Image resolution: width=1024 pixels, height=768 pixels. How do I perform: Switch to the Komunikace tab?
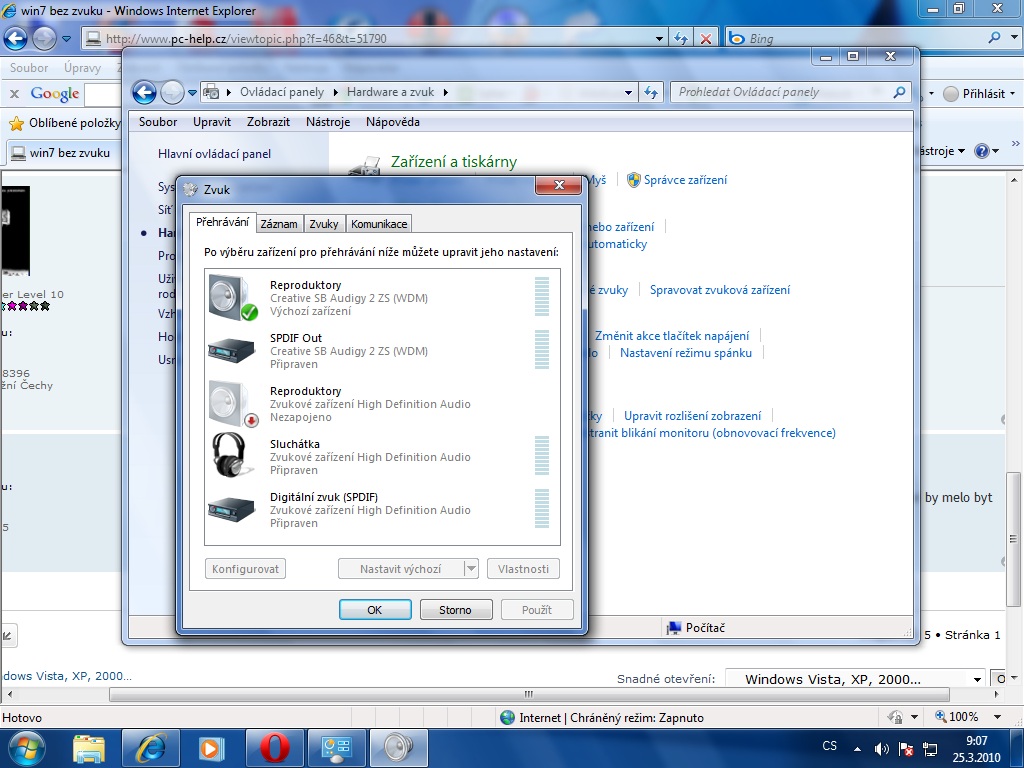pyautogui.click(x=379, y=224)
